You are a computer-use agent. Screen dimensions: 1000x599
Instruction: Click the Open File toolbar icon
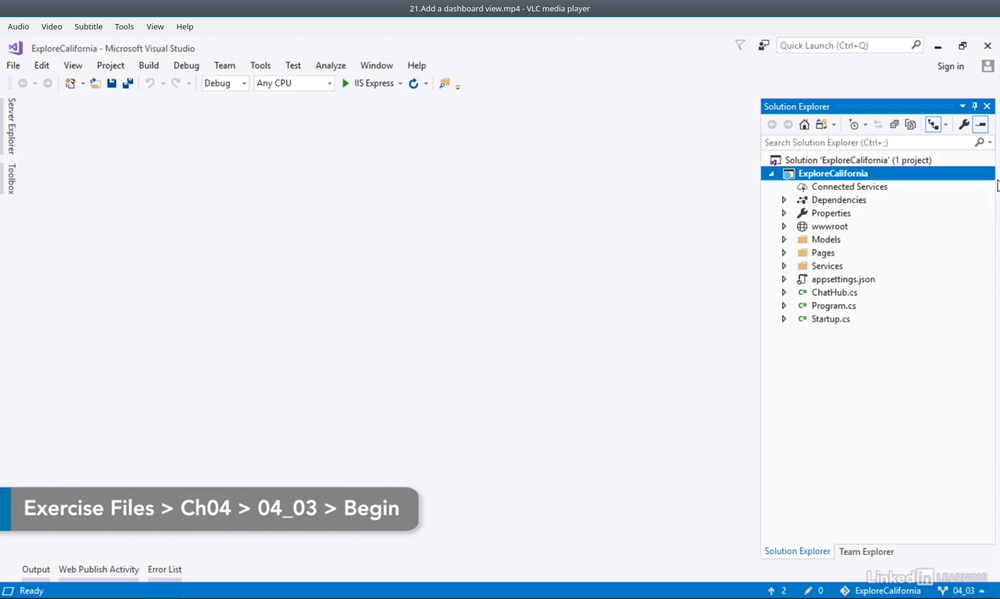pos(95,84)
